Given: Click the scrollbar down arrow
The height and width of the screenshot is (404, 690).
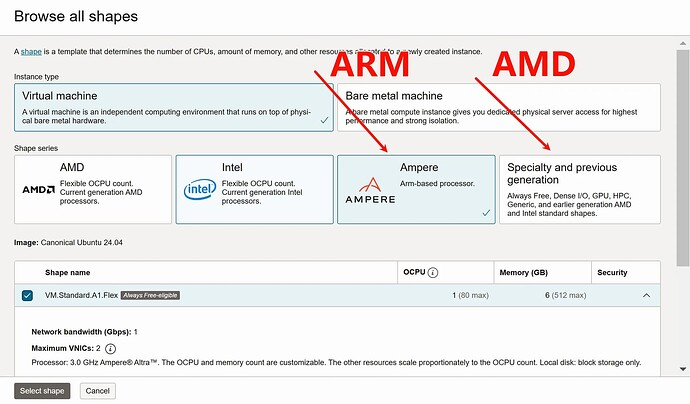Looking at the screenshot, I should pos(683,369).
